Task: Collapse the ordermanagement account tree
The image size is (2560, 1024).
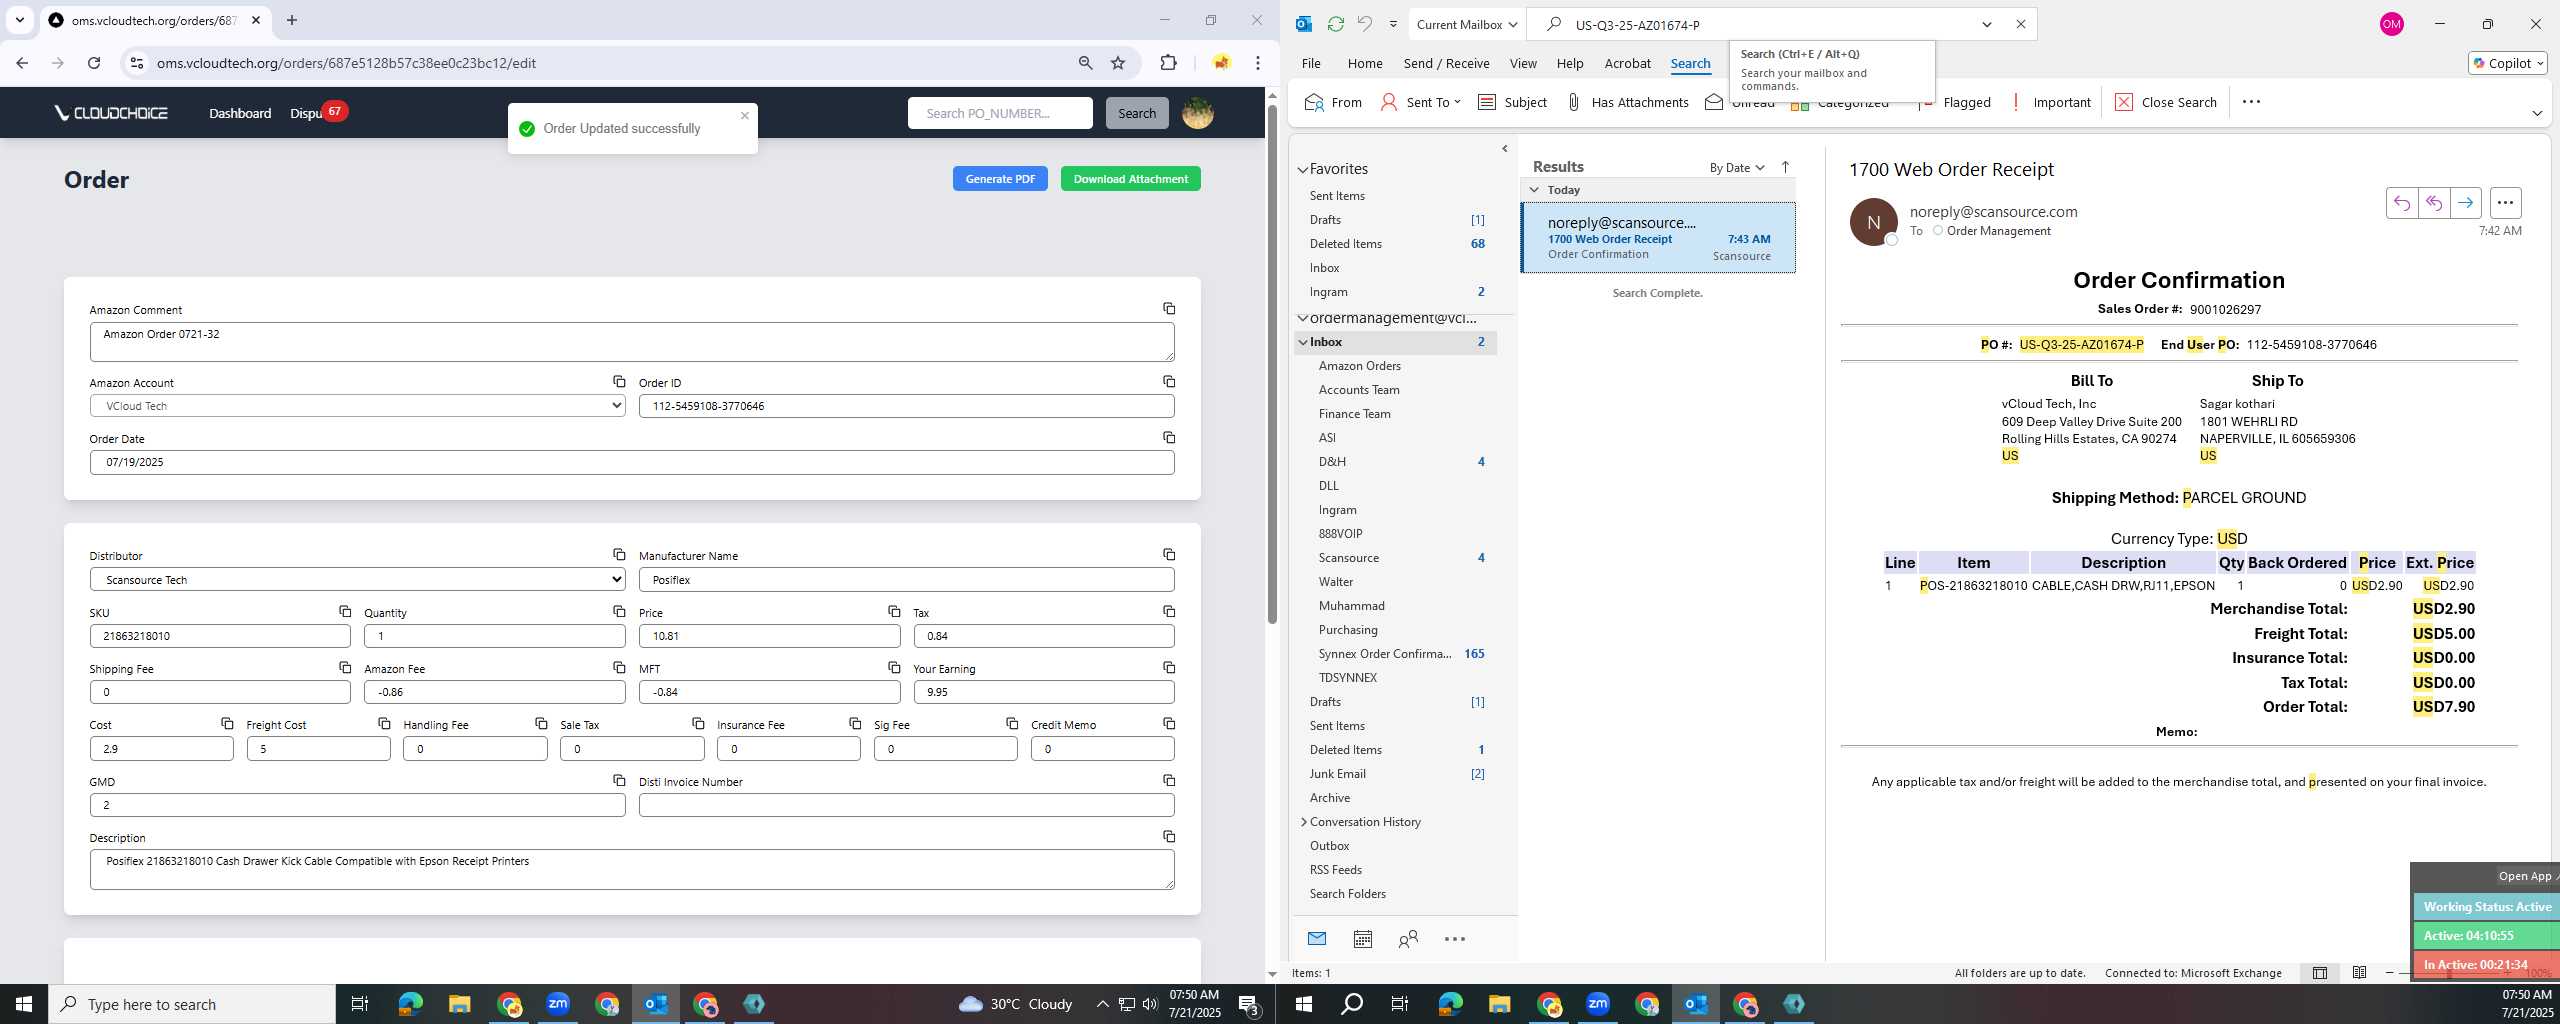Action: coord(1303,318)
